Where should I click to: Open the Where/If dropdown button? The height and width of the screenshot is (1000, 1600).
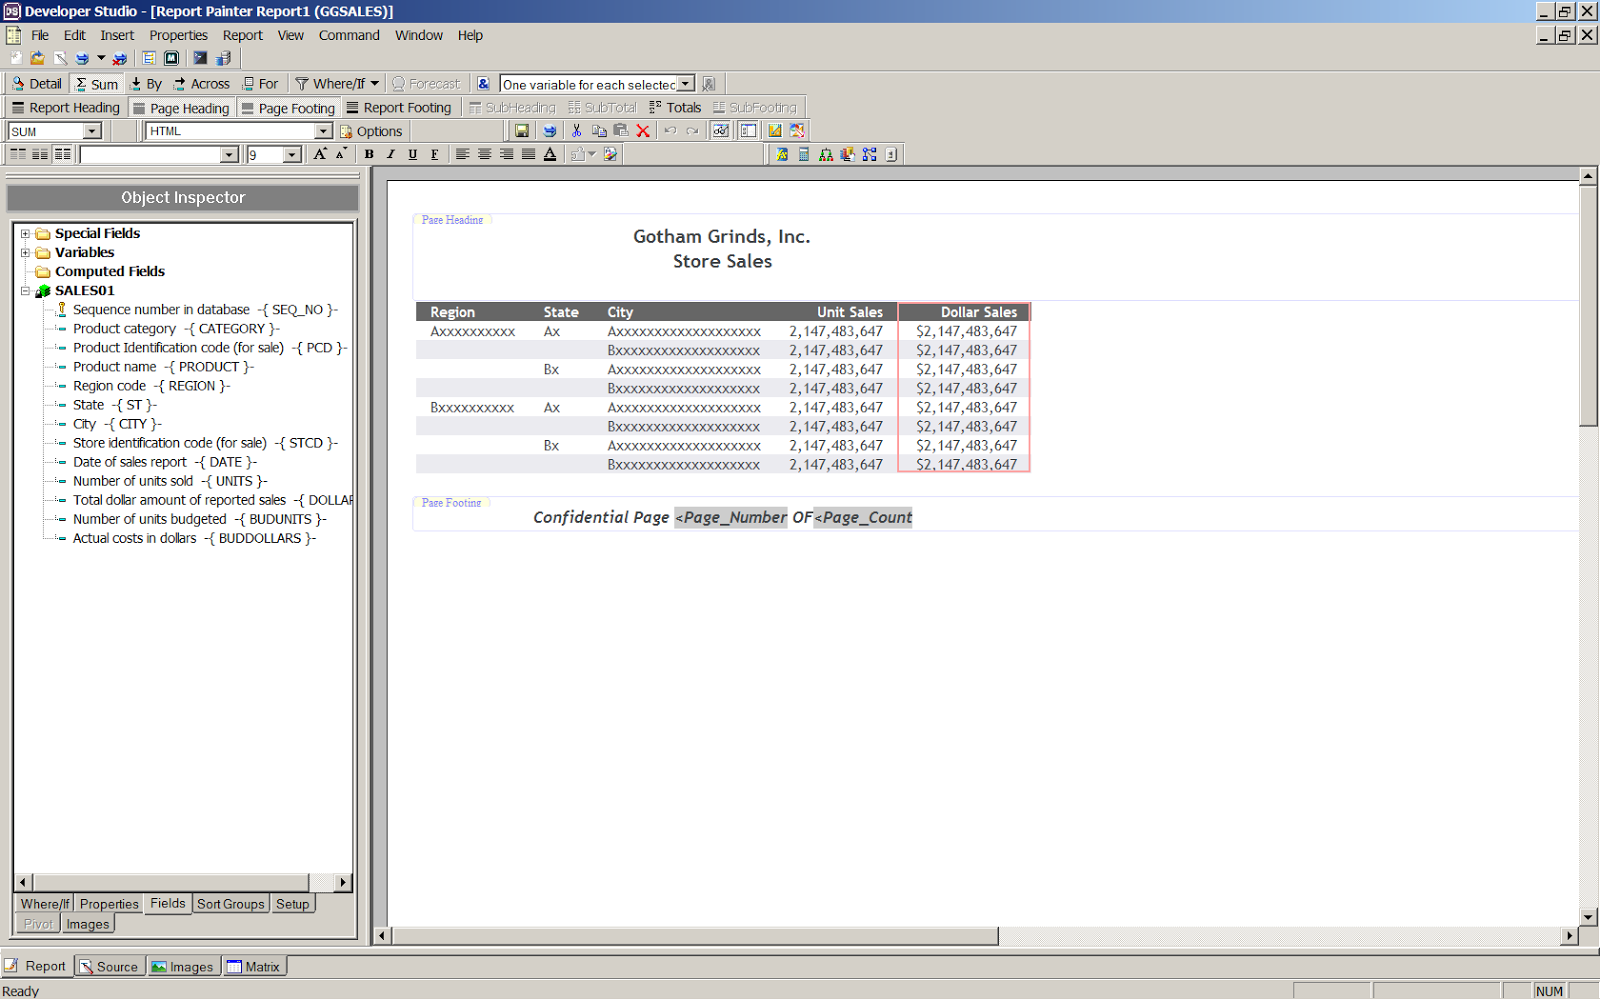click(337, 84)
